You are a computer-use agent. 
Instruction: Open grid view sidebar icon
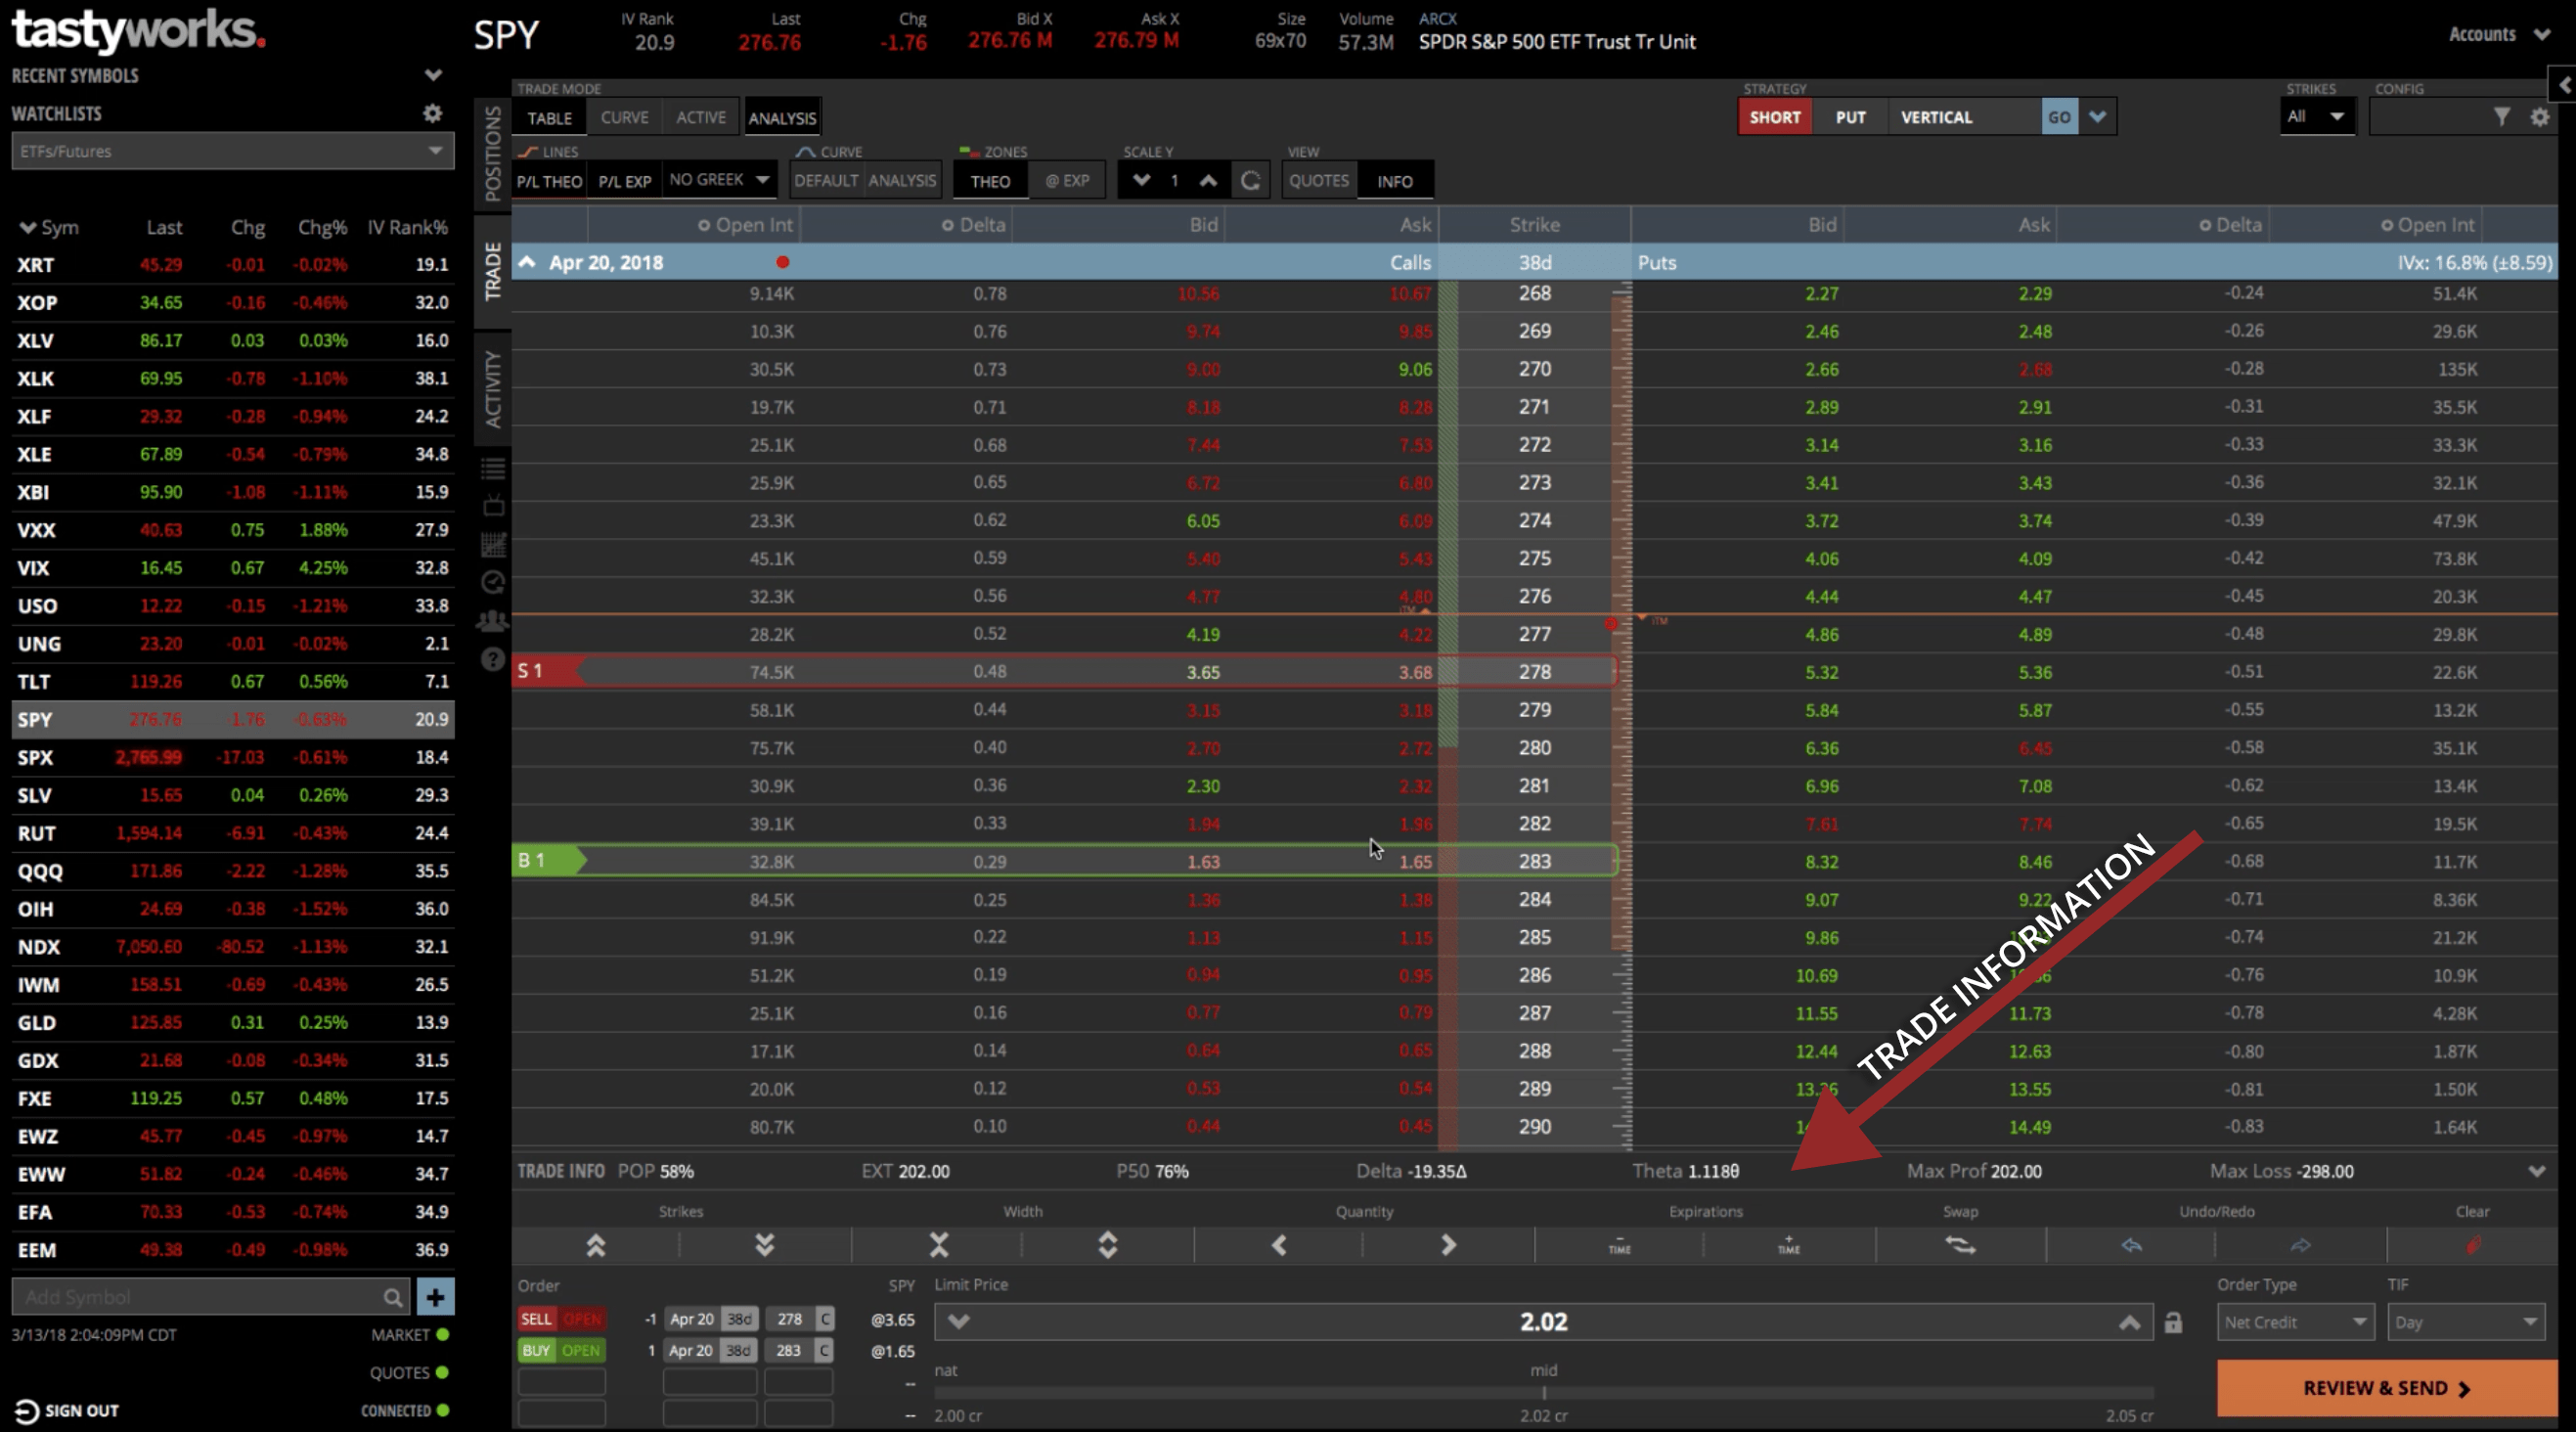click(x=493, y=545)
